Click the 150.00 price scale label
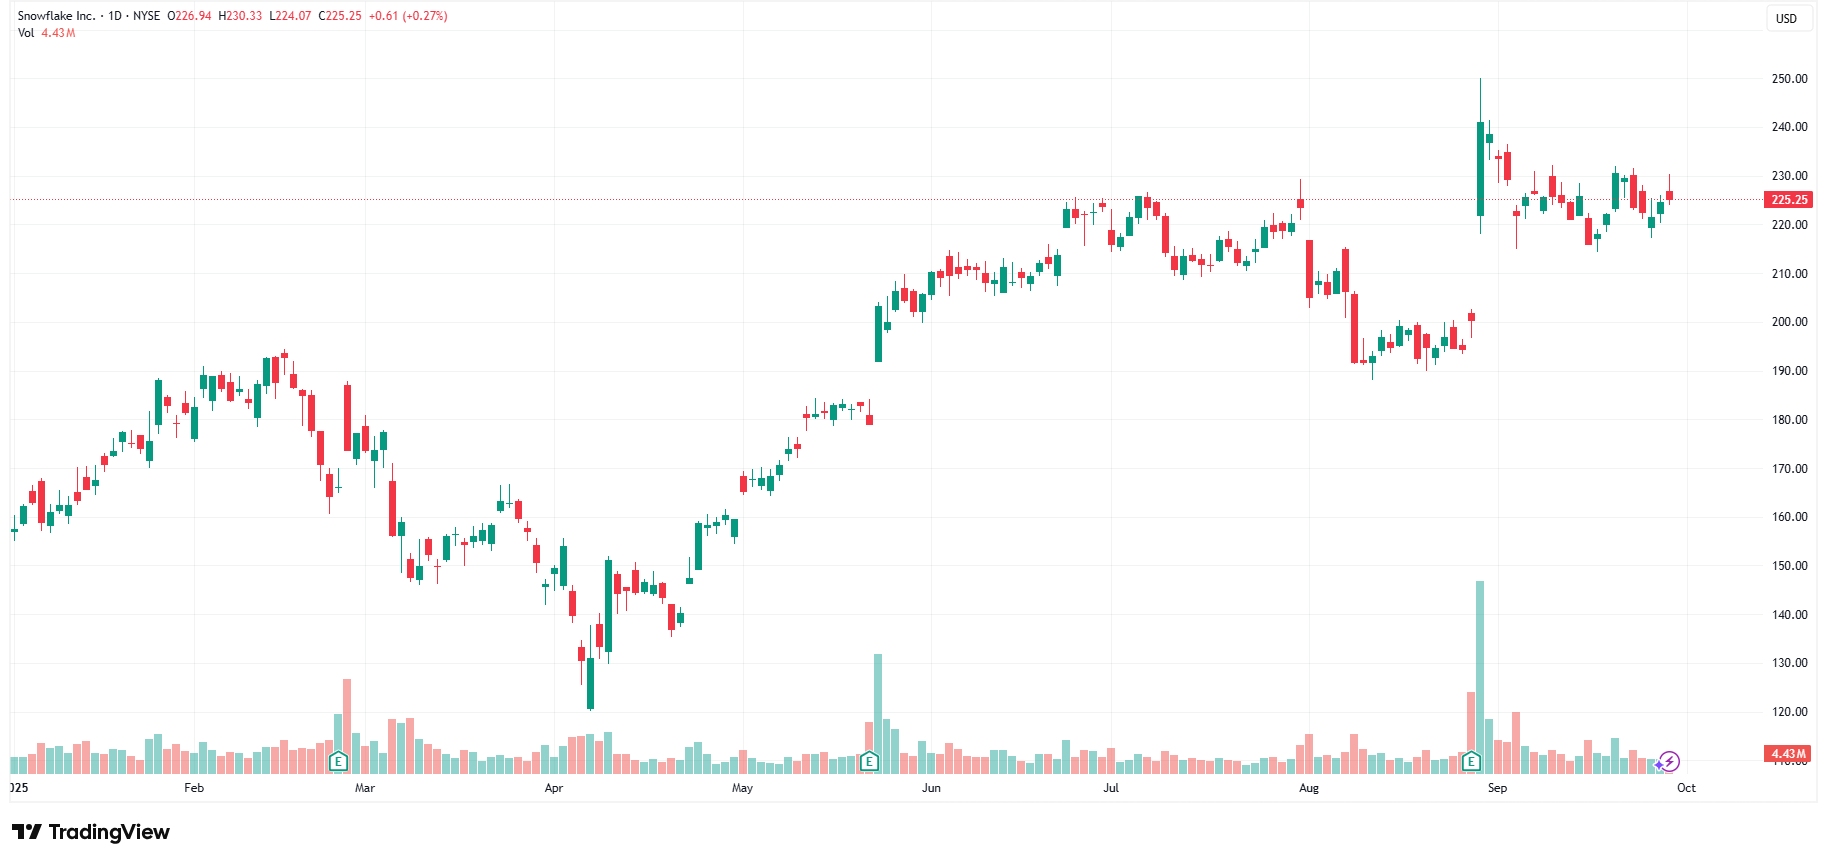1827x862 pixels. (1789, 566)
